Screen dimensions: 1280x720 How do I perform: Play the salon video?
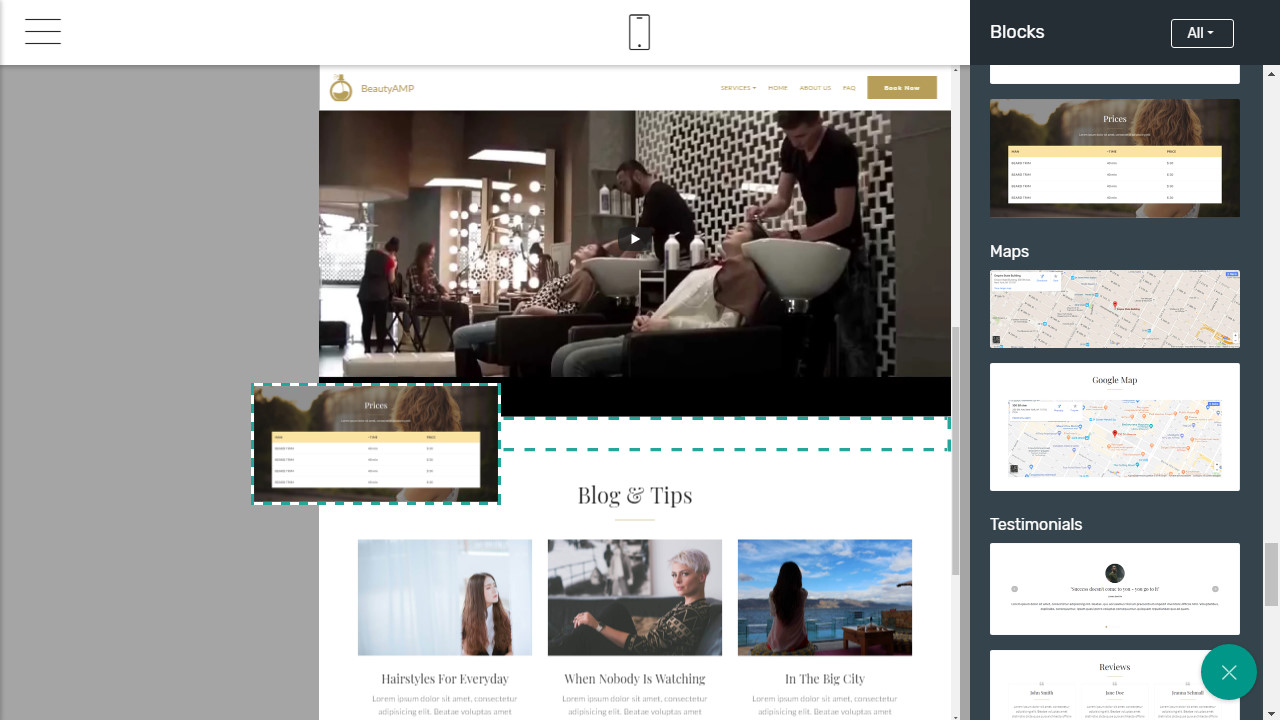point(634,239)
